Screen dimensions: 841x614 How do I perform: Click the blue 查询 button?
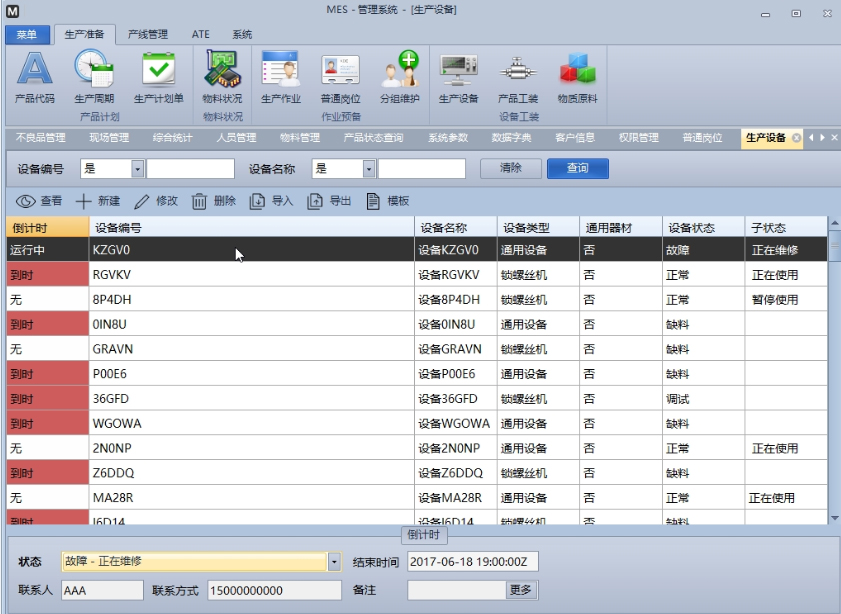[x=578, y=168]
